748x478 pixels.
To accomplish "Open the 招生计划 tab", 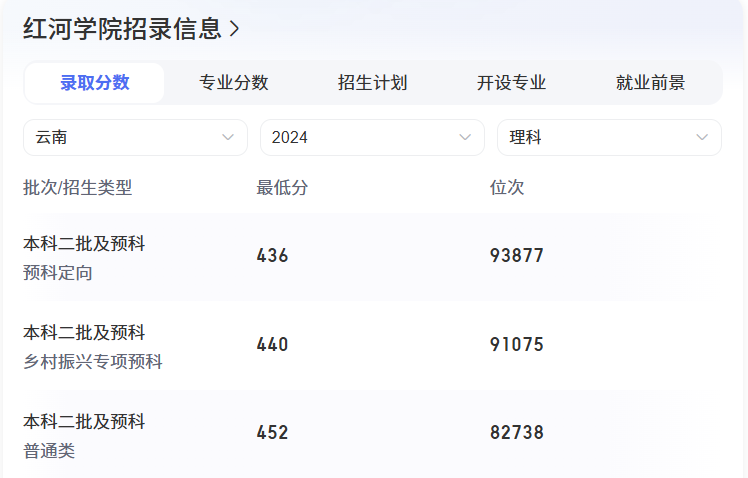I will [373, 83].
